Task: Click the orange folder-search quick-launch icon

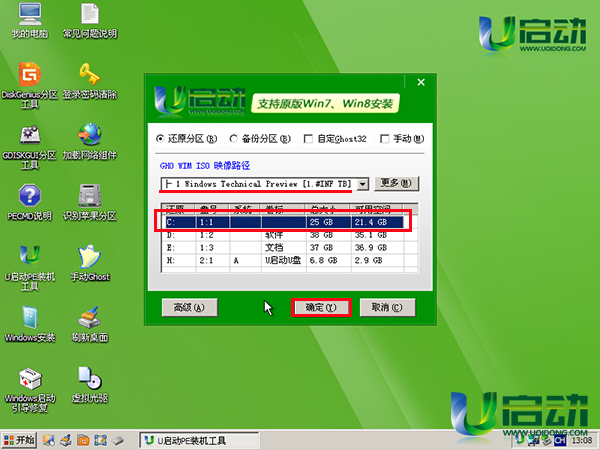Action: [x=83, y=440]
